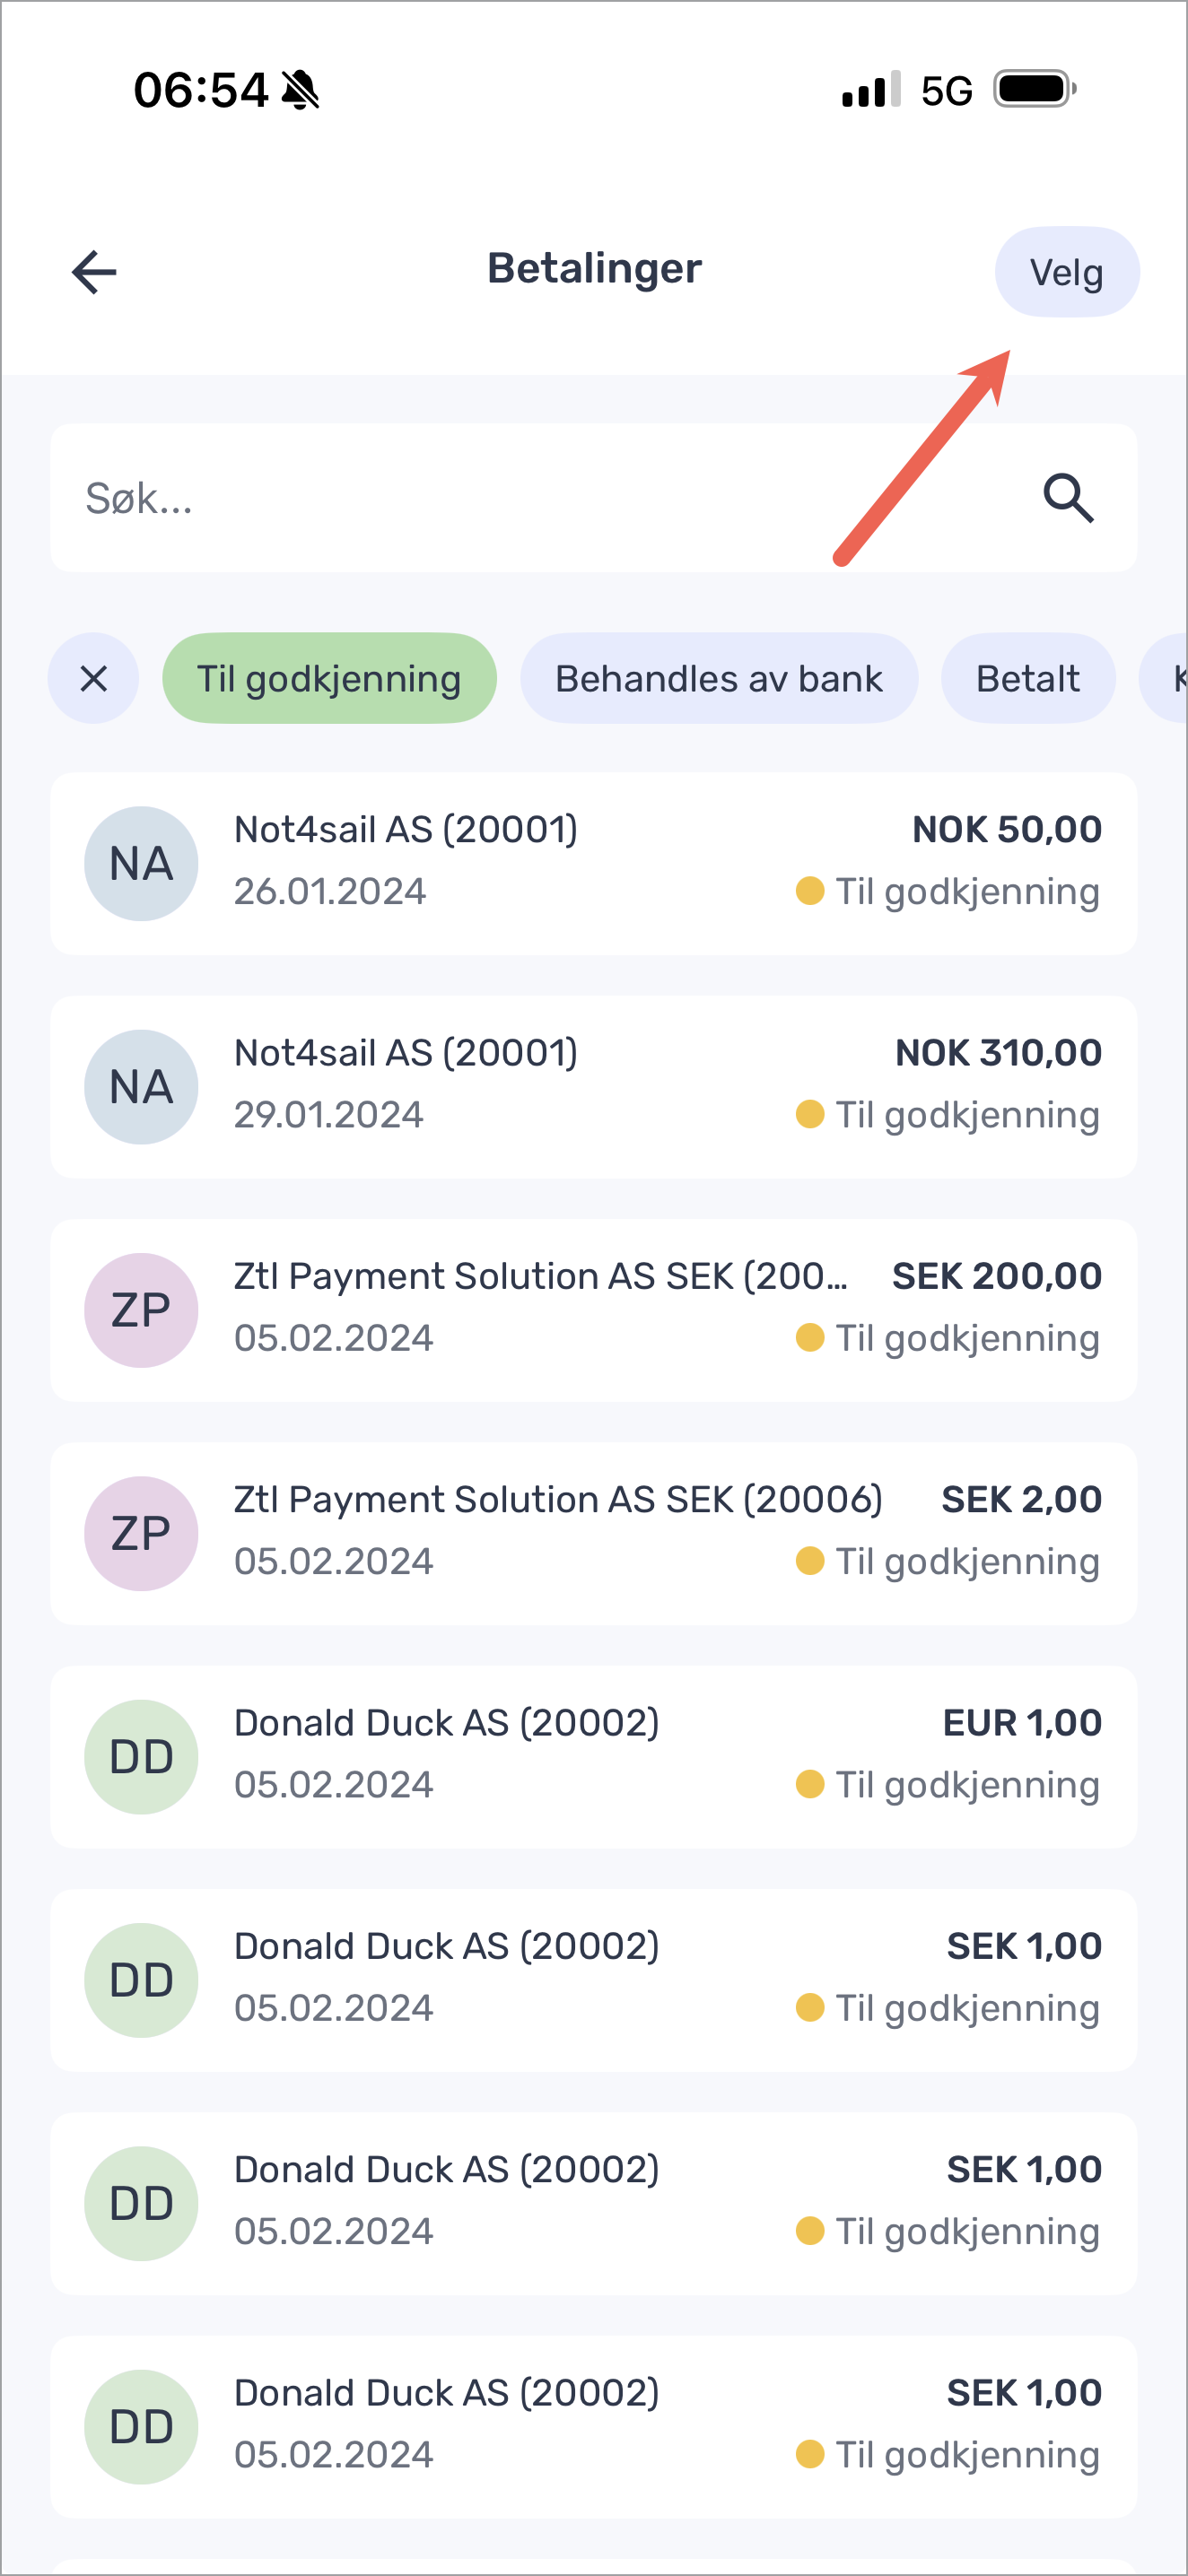Tap the Velg button
This screenshot has width=1188, height=2576.
(1067, 272)
